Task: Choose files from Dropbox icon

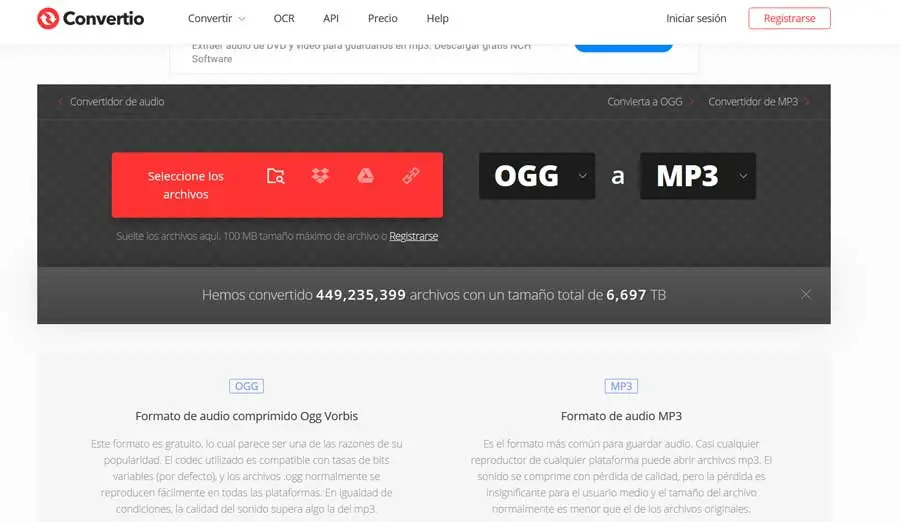Action: [320, 175]
